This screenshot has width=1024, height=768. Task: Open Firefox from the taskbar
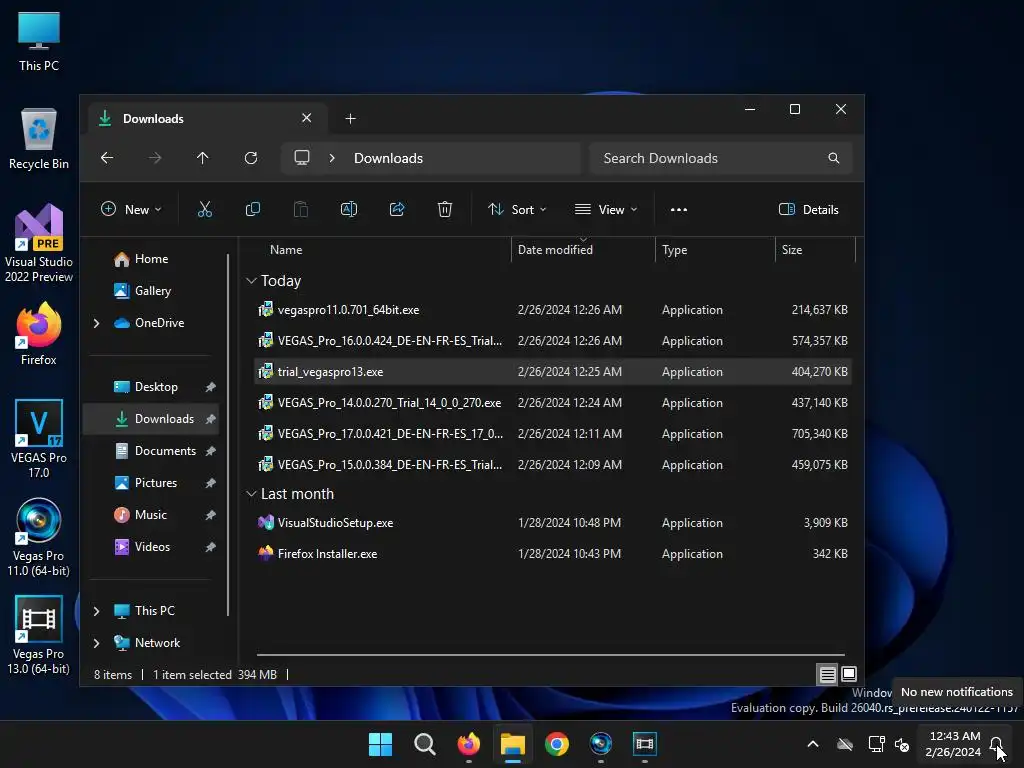point(468,744)
